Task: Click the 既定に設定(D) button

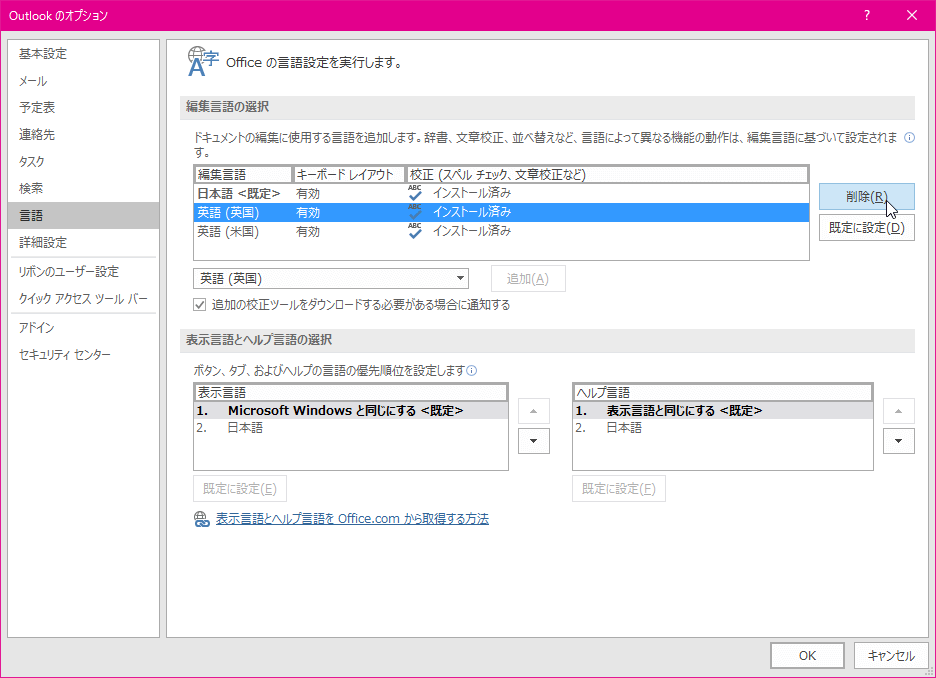Action: [x=866, y=228]
